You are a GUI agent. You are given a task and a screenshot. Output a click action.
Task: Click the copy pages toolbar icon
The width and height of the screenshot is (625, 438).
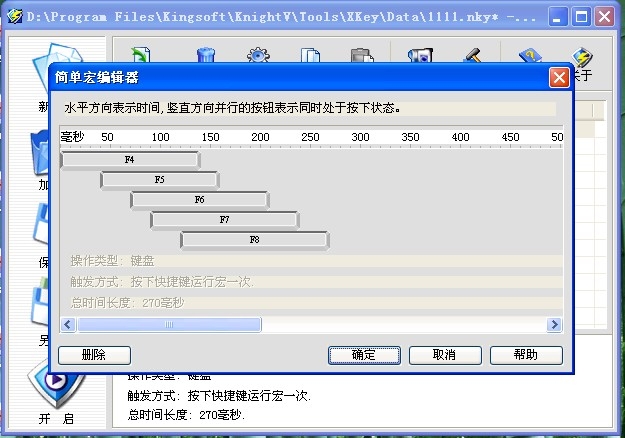tap(311, 55)
